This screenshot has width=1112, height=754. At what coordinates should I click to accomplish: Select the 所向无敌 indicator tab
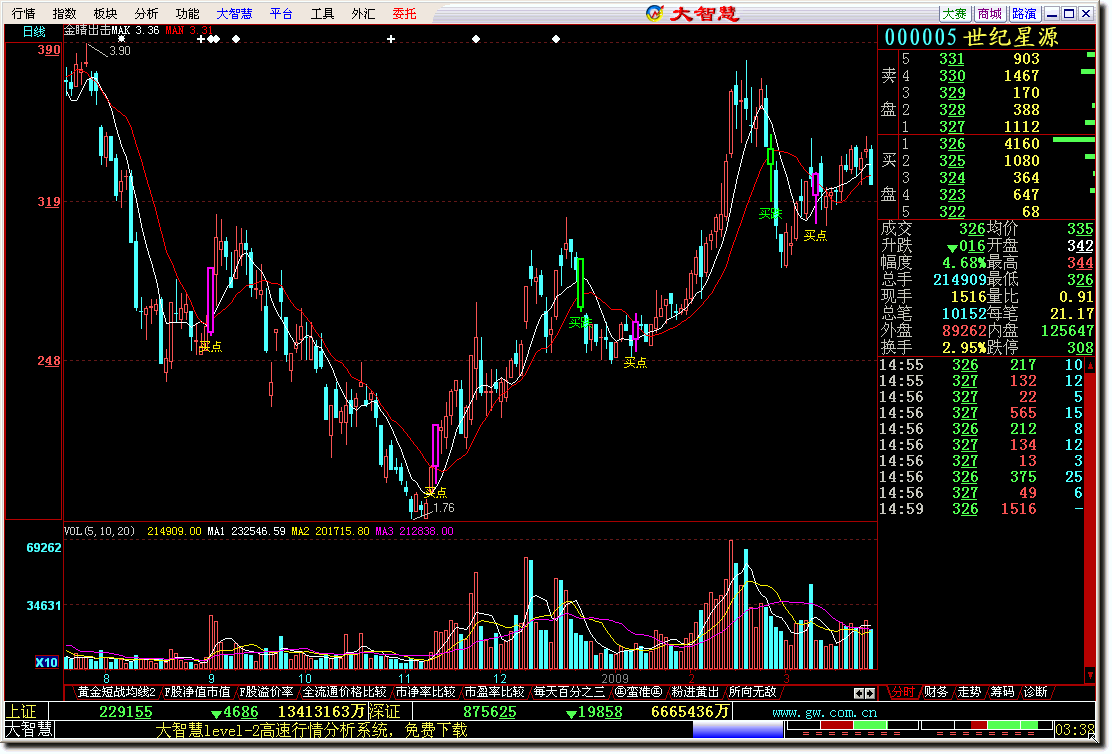tap(752, 692)
